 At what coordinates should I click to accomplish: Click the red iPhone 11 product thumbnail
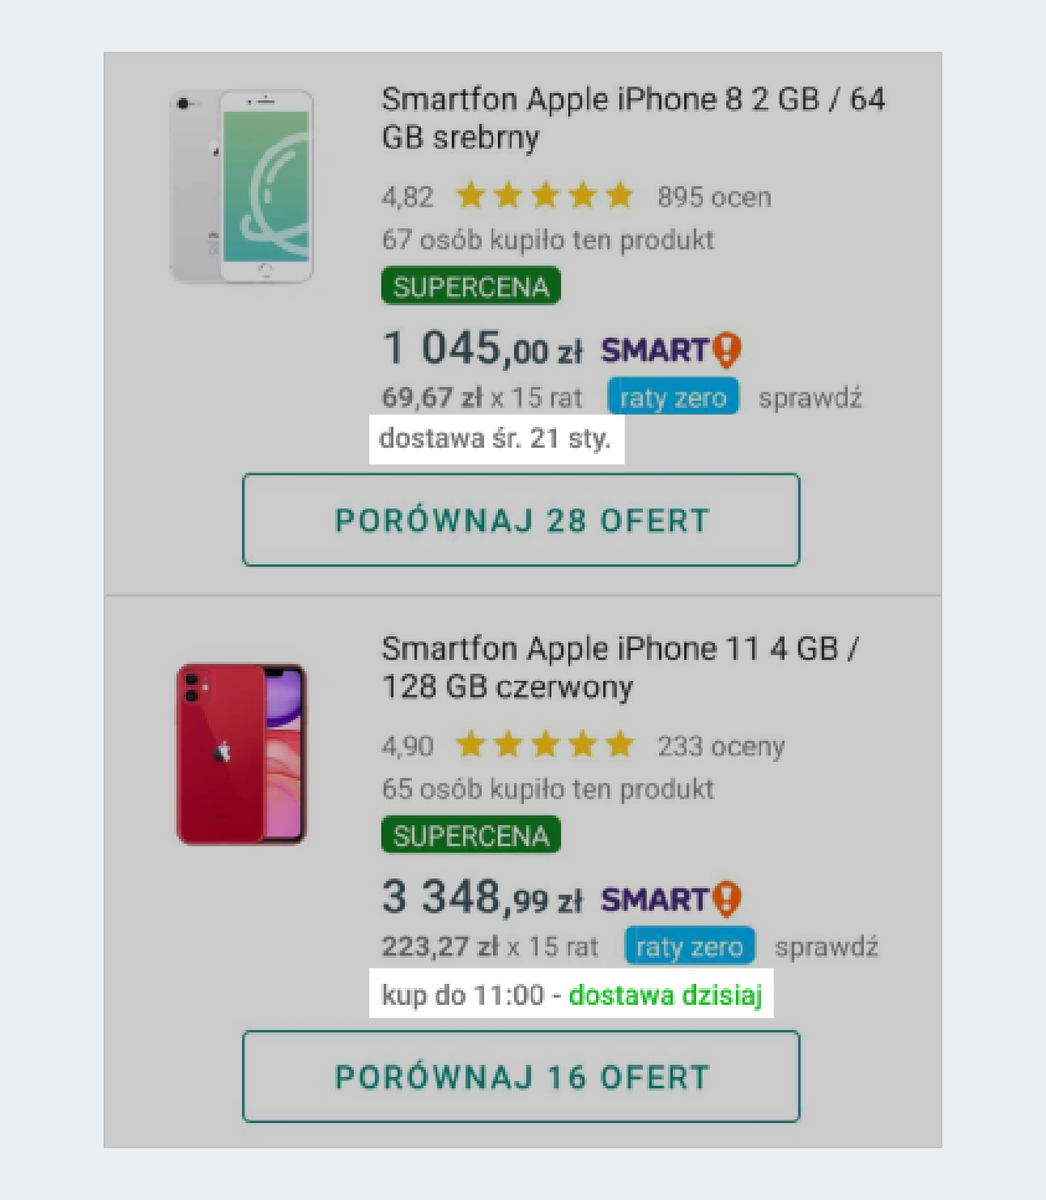[x=241, y=752]
